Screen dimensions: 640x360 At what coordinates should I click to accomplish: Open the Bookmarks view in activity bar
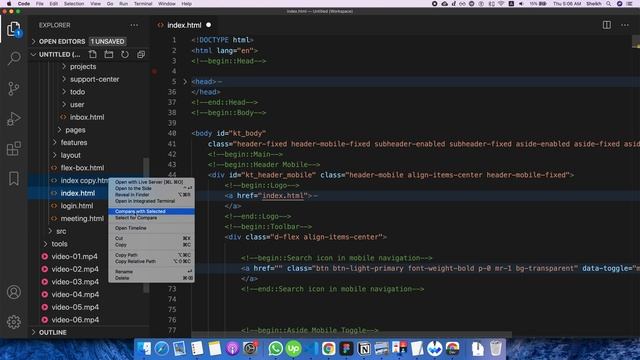coord(14,178)
